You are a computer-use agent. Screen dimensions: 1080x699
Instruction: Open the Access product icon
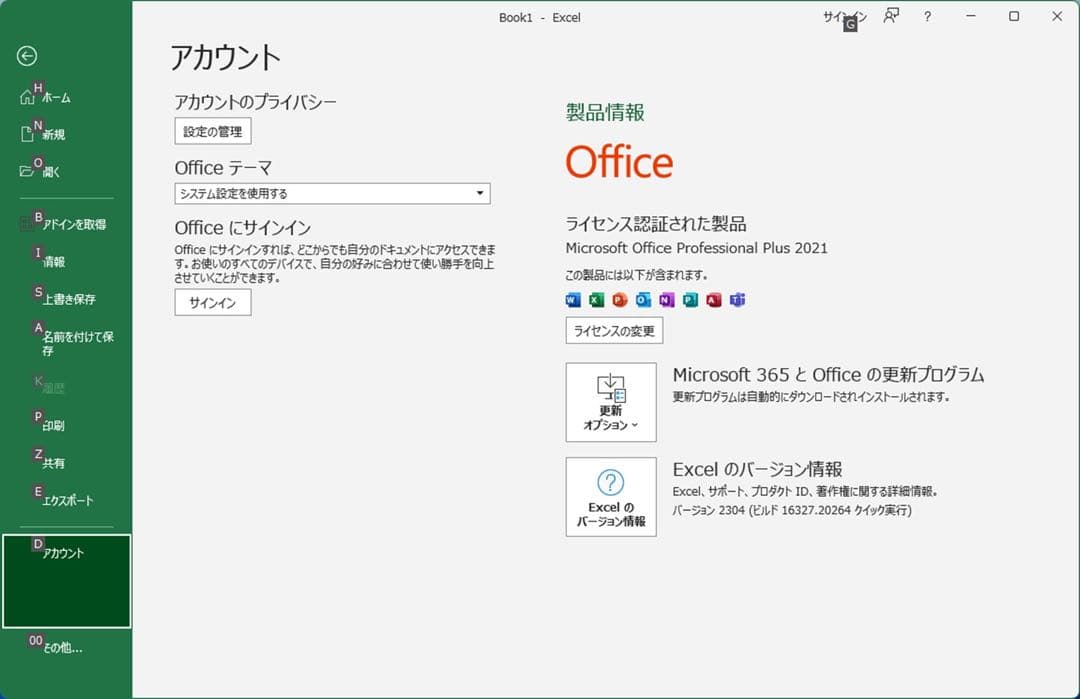click(x=714, y=299)
